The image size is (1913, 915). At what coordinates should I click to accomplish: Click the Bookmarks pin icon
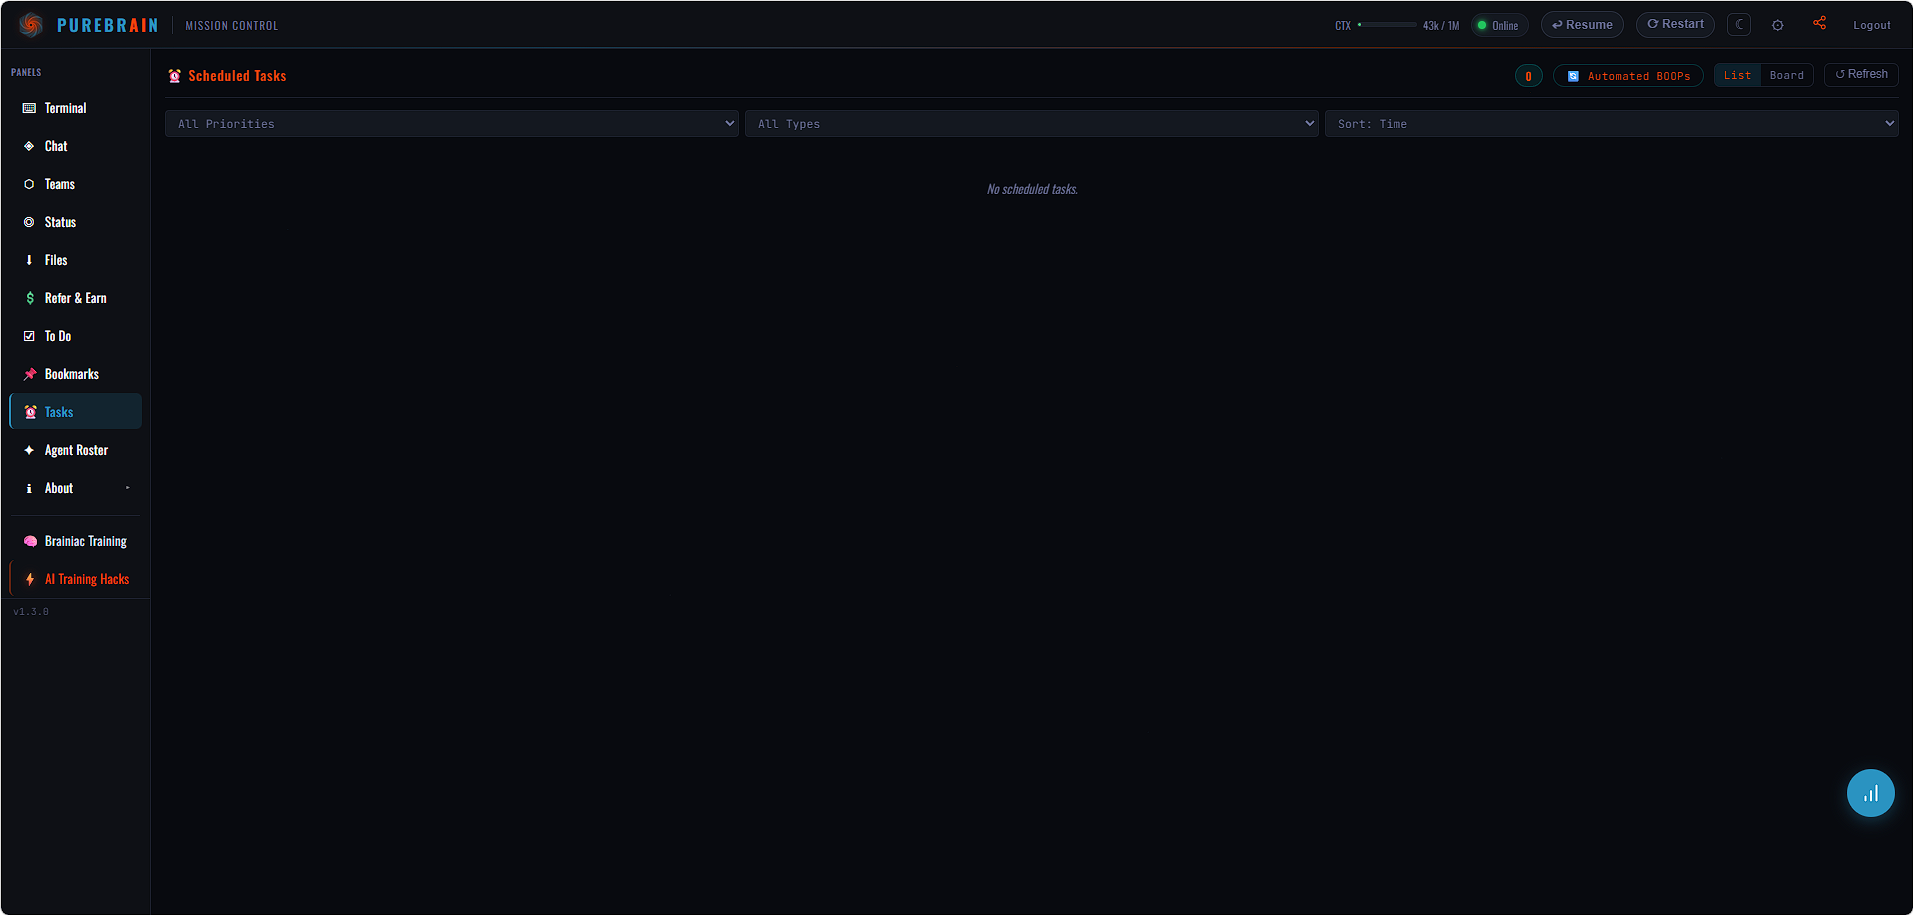[29, 374]
